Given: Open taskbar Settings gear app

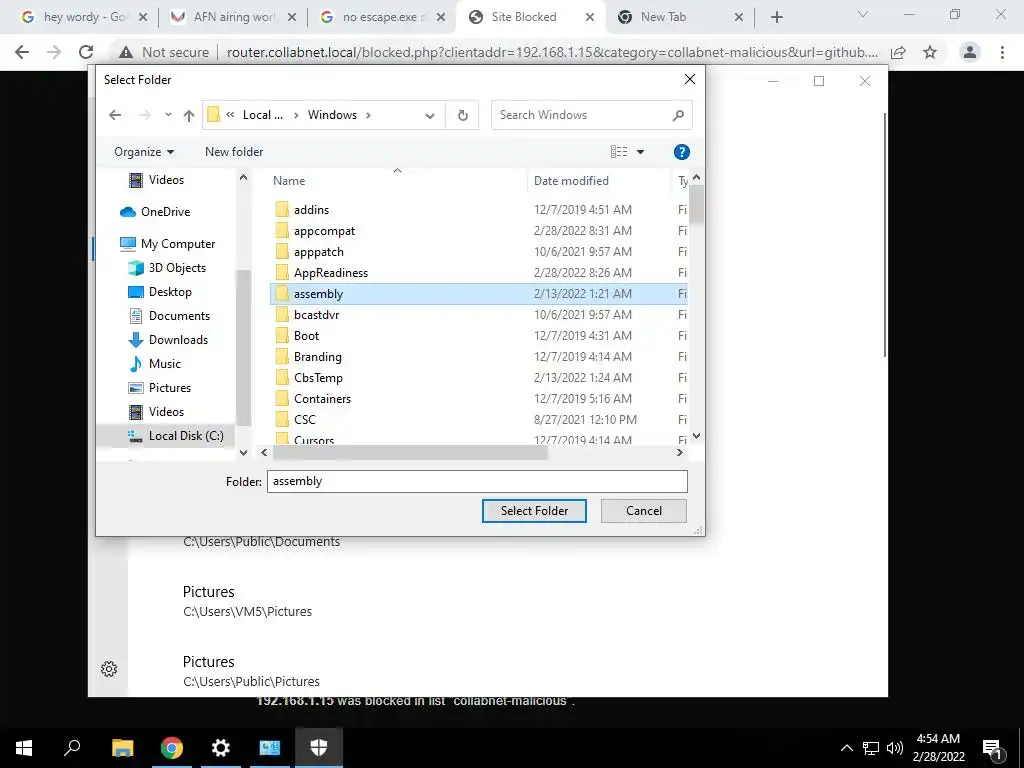Looking at the screenshot, I should click(x=221, y=748).
